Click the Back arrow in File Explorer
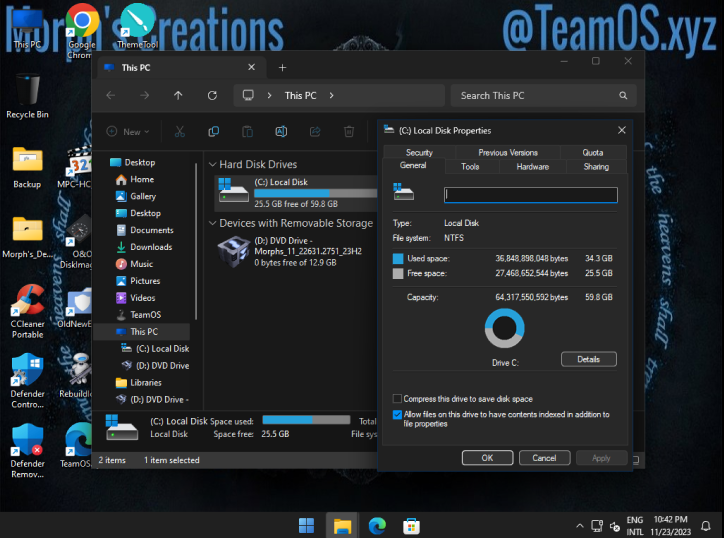Viewport: 724px width, 538px height. [x=111, y=96]
